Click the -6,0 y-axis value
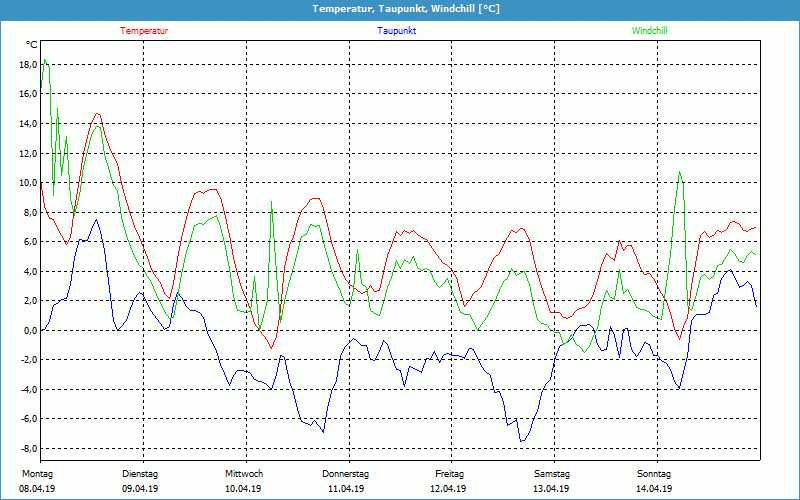Image resolution: width=800 pixels, height=500 pixels. click(29, 419)
